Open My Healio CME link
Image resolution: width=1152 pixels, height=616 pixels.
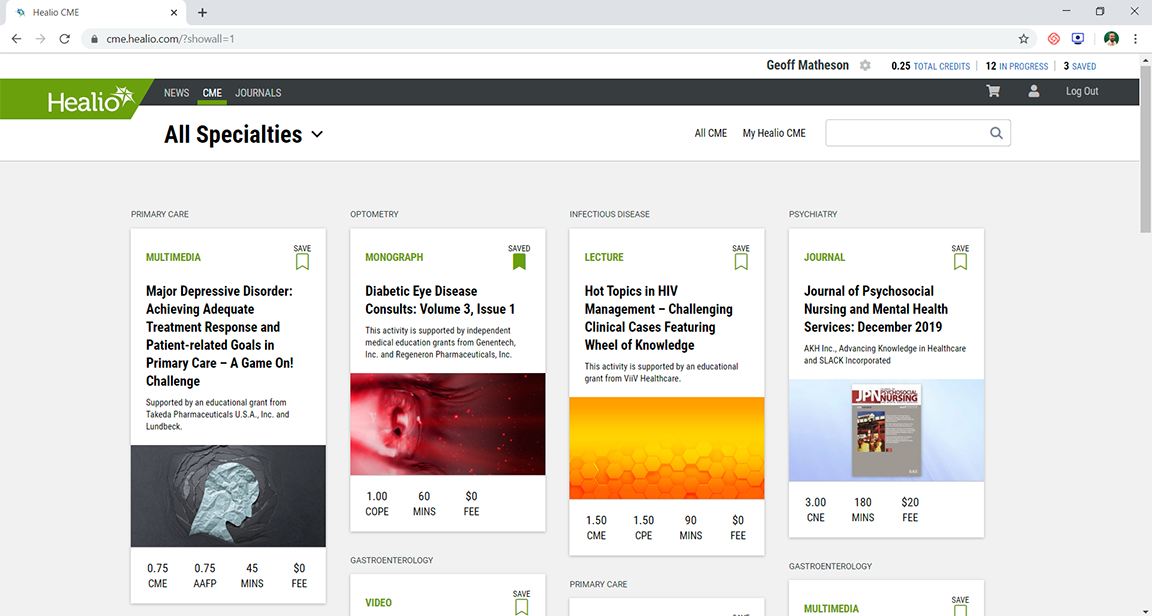[773, 133]
